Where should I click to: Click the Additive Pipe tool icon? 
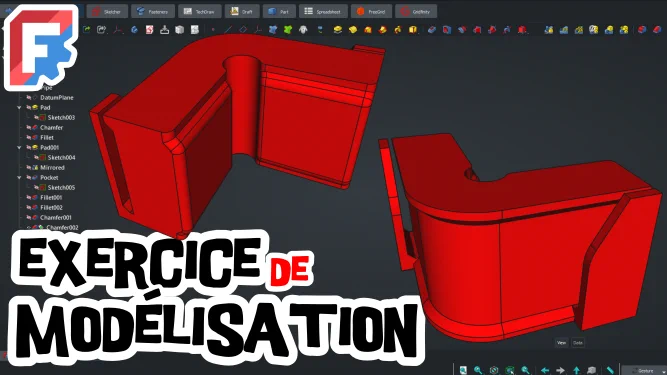pyautogui.click(x=382, y=30)
